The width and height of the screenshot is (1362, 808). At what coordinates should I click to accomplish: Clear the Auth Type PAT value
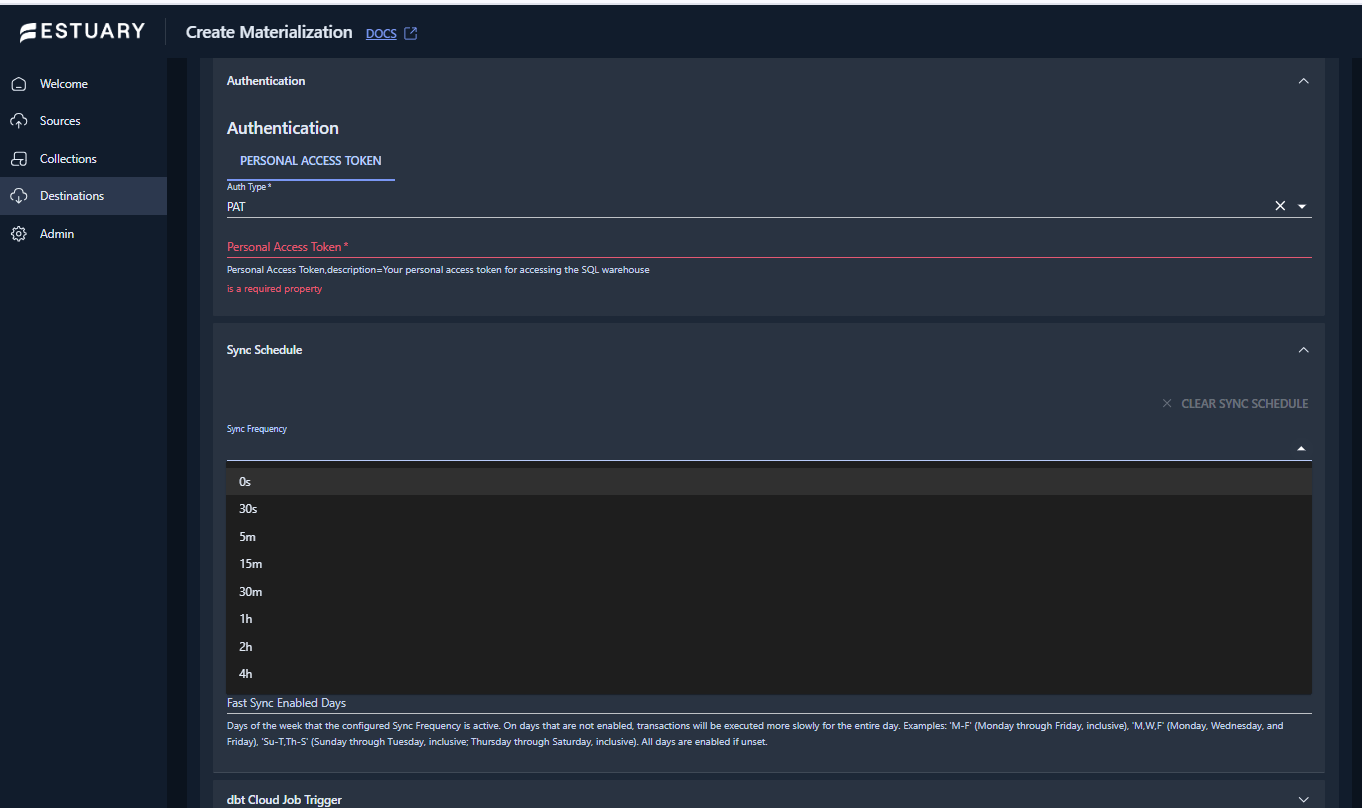(1280, 206)
